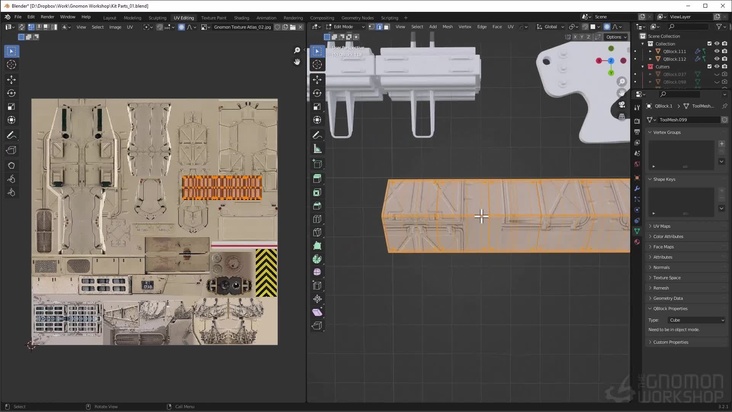Toggle the X mirror axis button in viewport
Viewport: 732px width, 412px height.
575,37
